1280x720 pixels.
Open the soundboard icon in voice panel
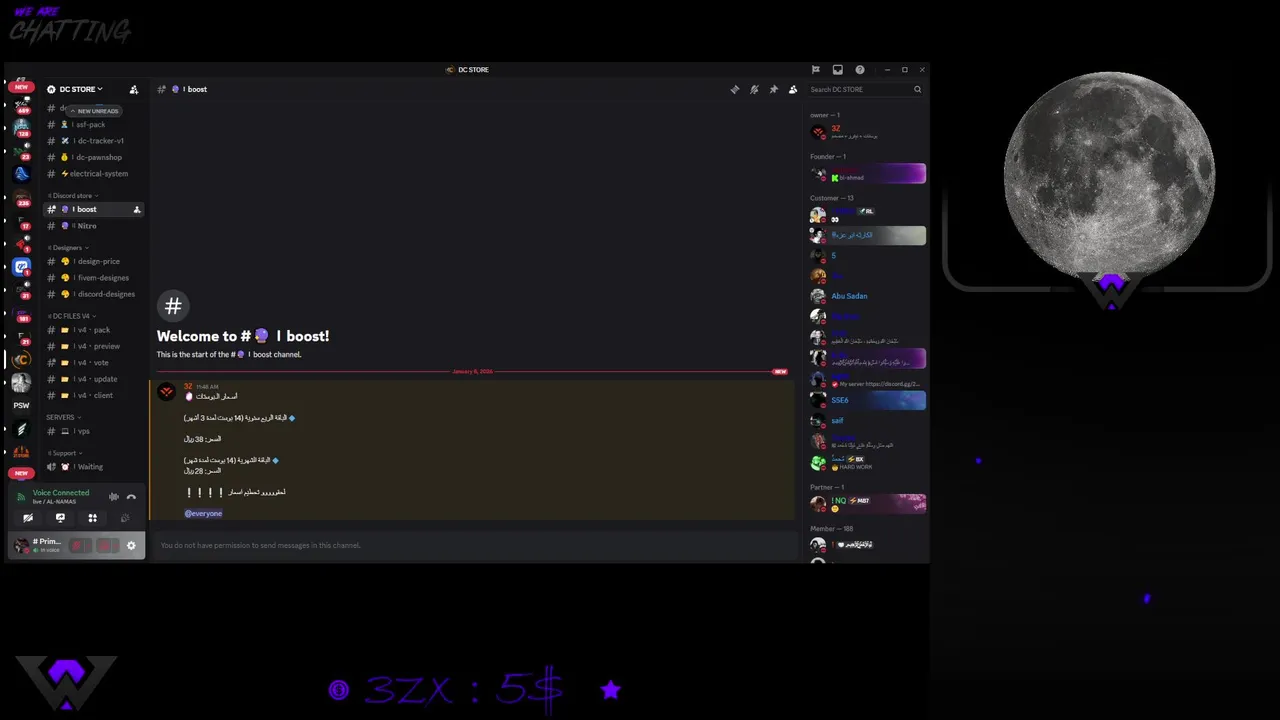coord(125,518)
